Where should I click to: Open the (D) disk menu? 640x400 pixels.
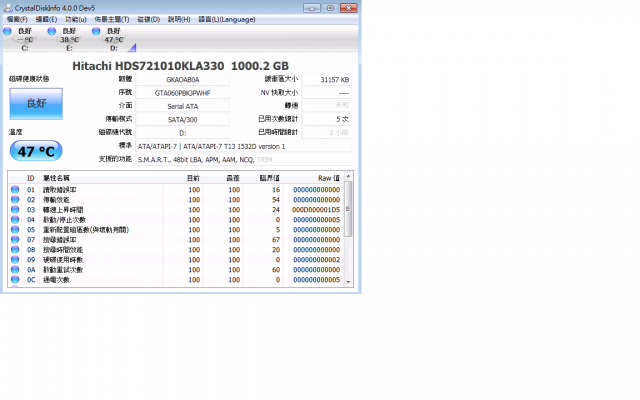coord(149,19)
